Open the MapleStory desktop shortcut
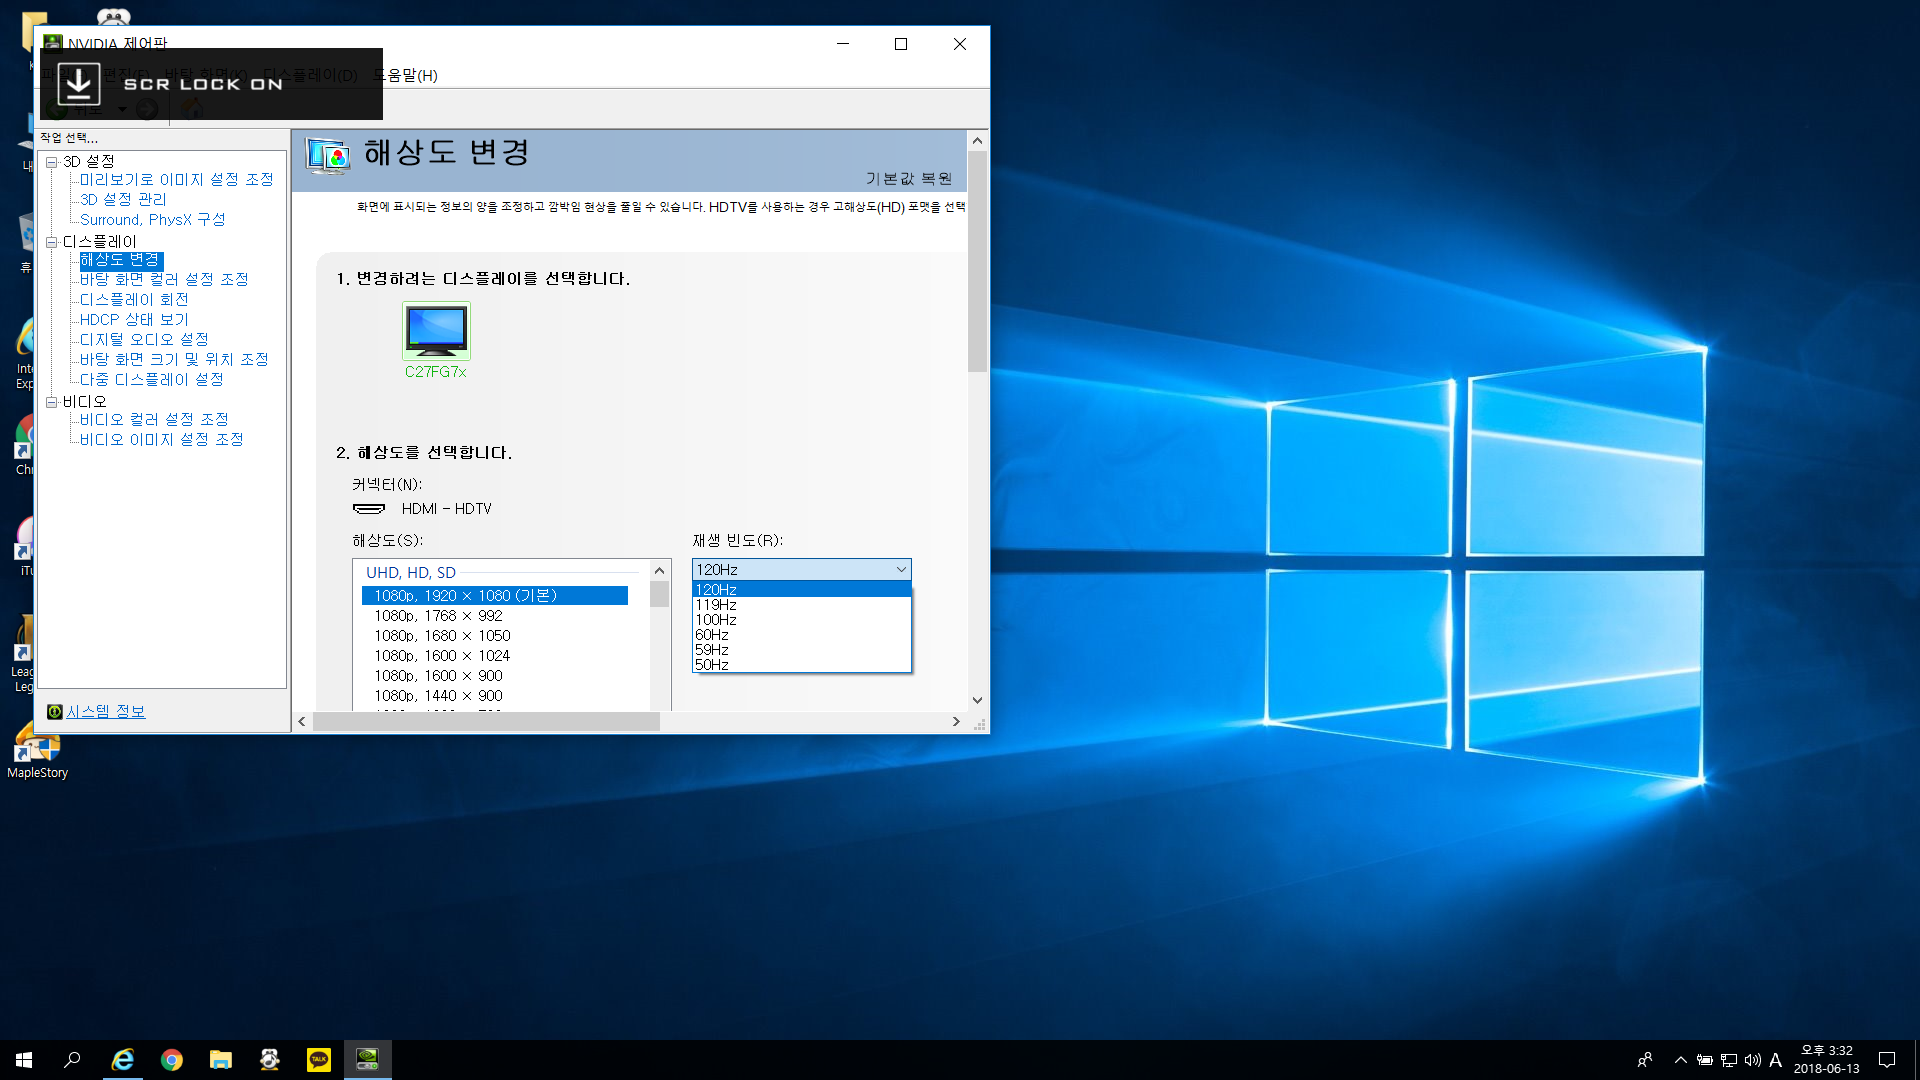This screenshot has width=1920, height=1080. [x=37, y=752]
